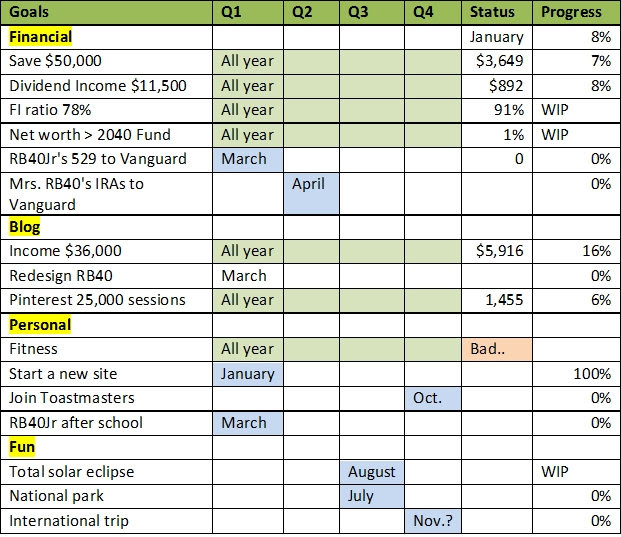Click the 100% progress cell
Viewport: 621px width, 537px height.
tap(577, 374)
